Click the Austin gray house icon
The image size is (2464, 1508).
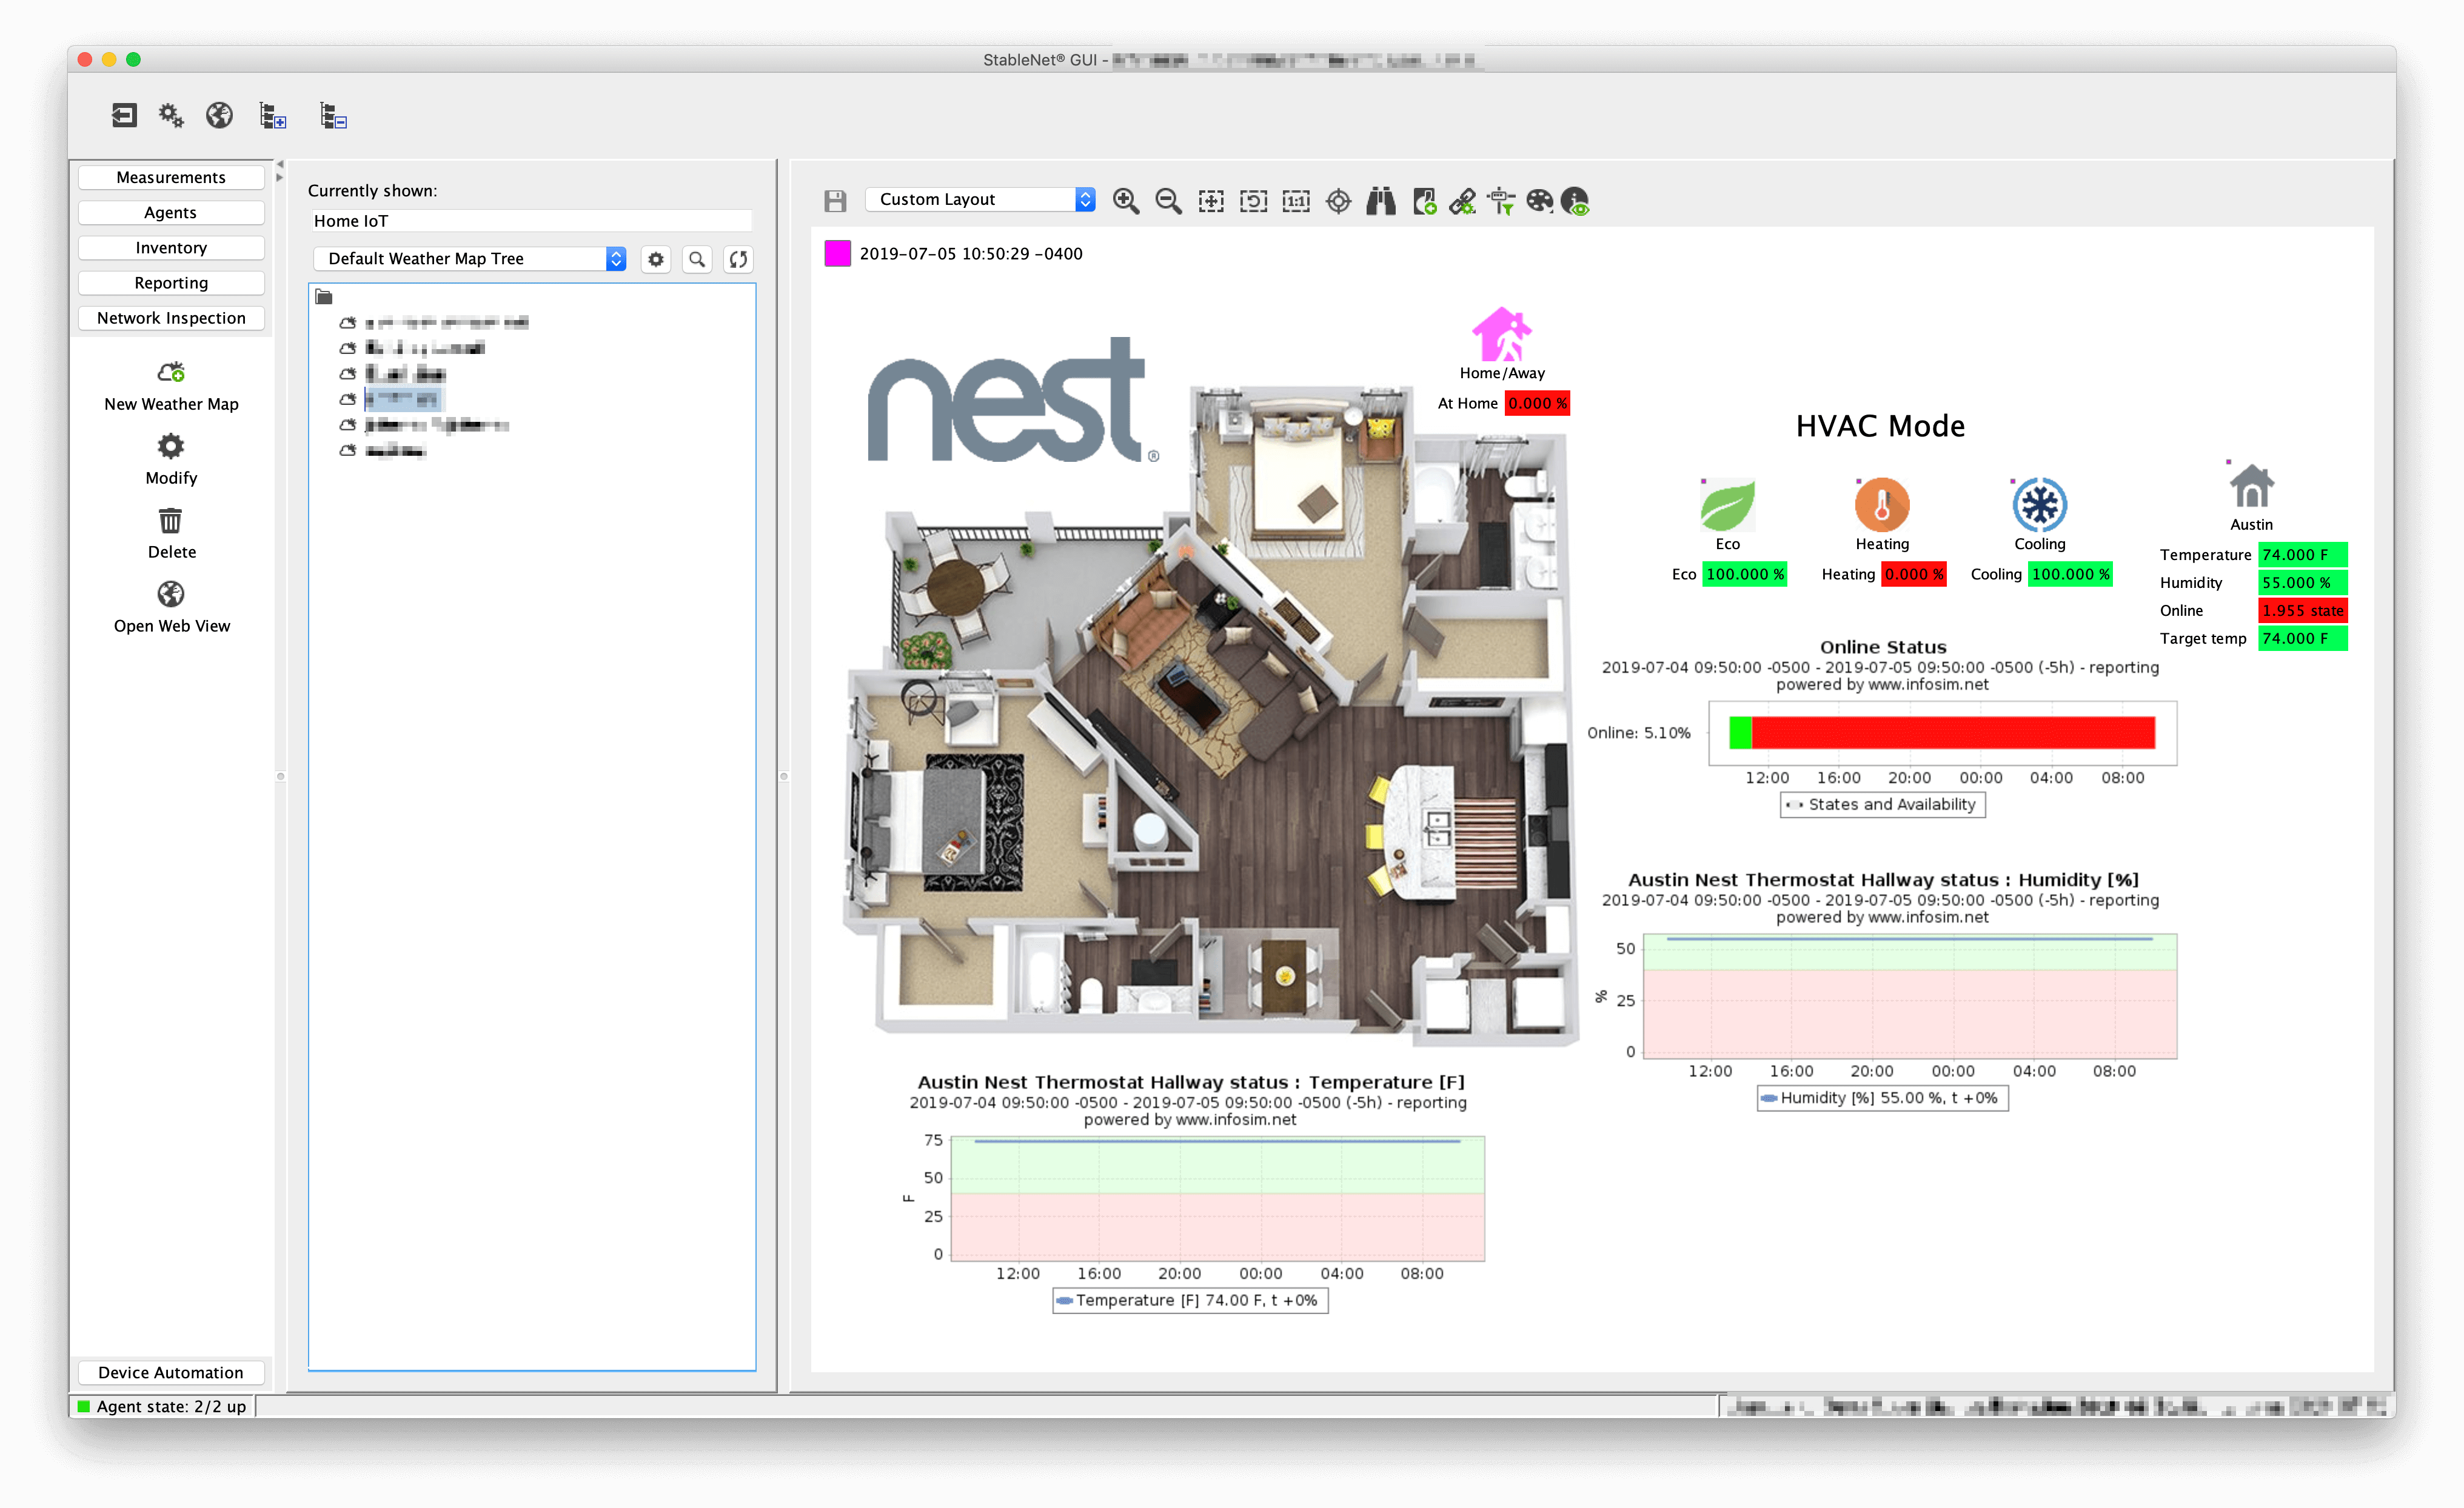tap(2251, 487)
